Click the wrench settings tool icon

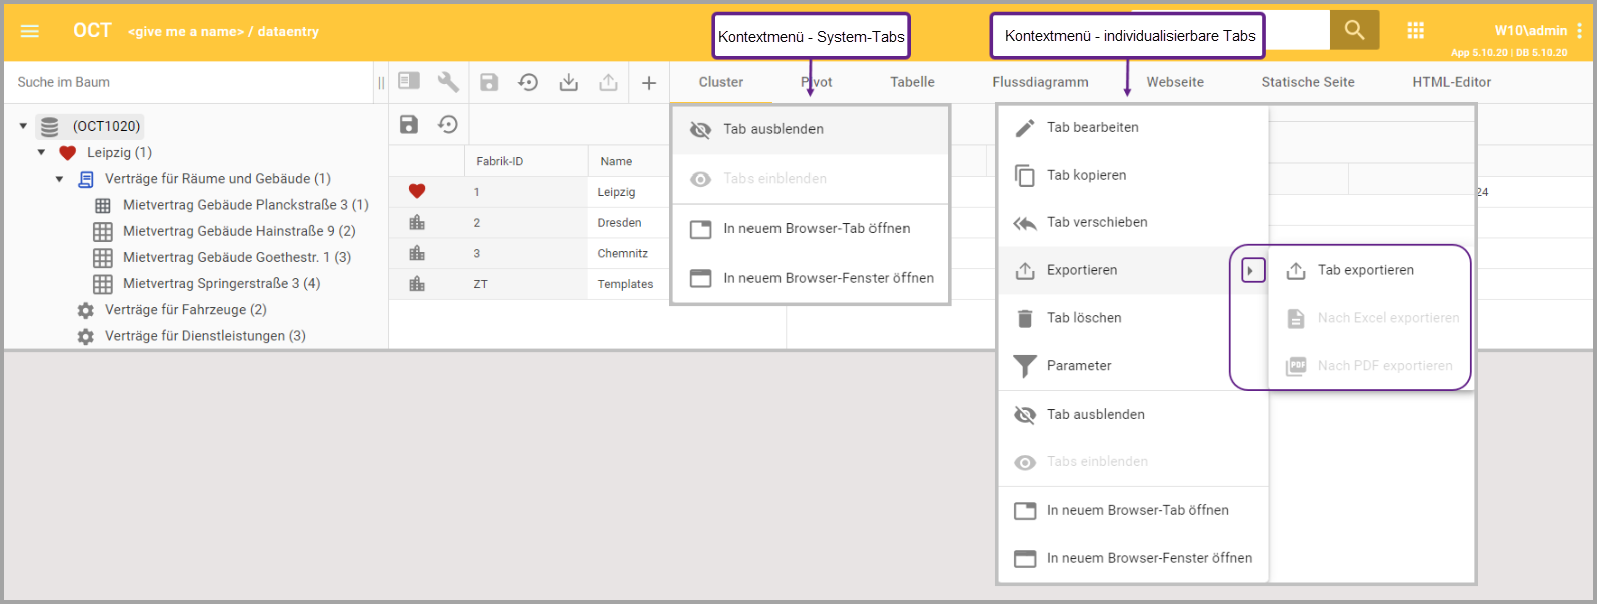448,82
